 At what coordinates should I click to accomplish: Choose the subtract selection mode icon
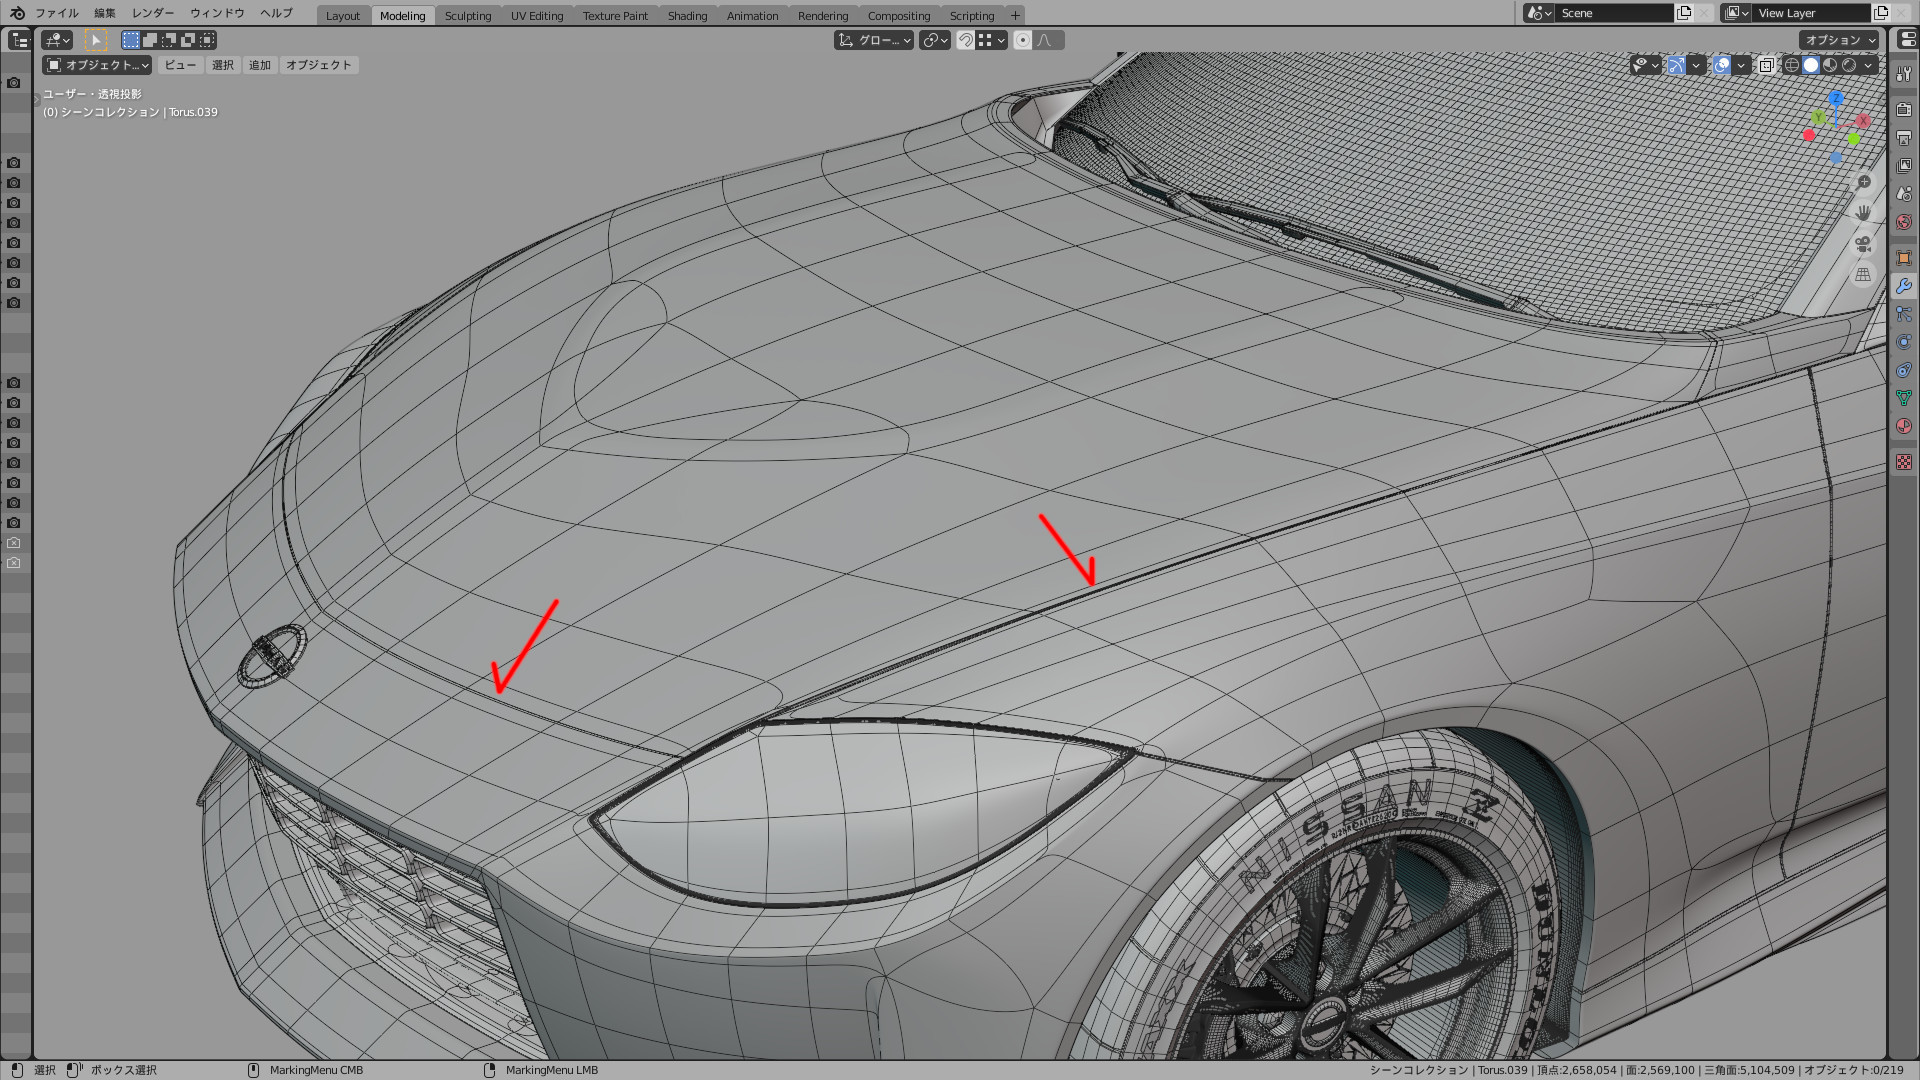(x=168, y=40)
